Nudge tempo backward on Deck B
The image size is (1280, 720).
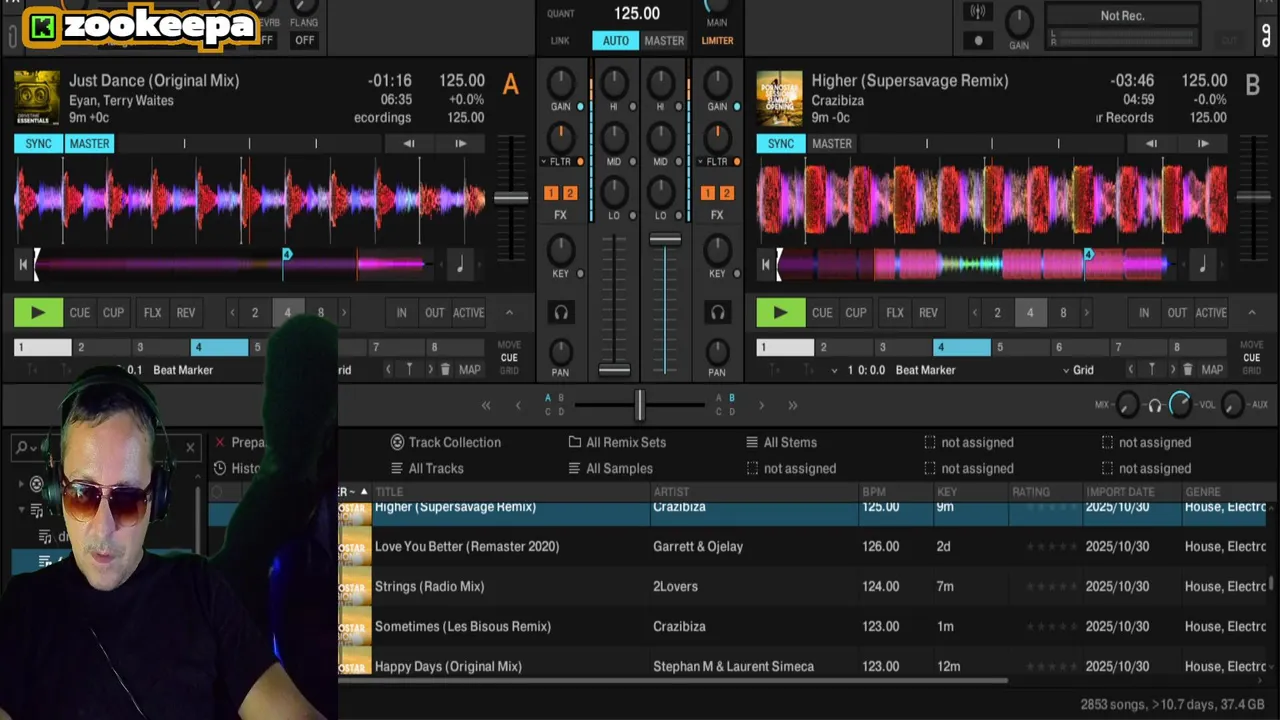(x=1151, y=144)
